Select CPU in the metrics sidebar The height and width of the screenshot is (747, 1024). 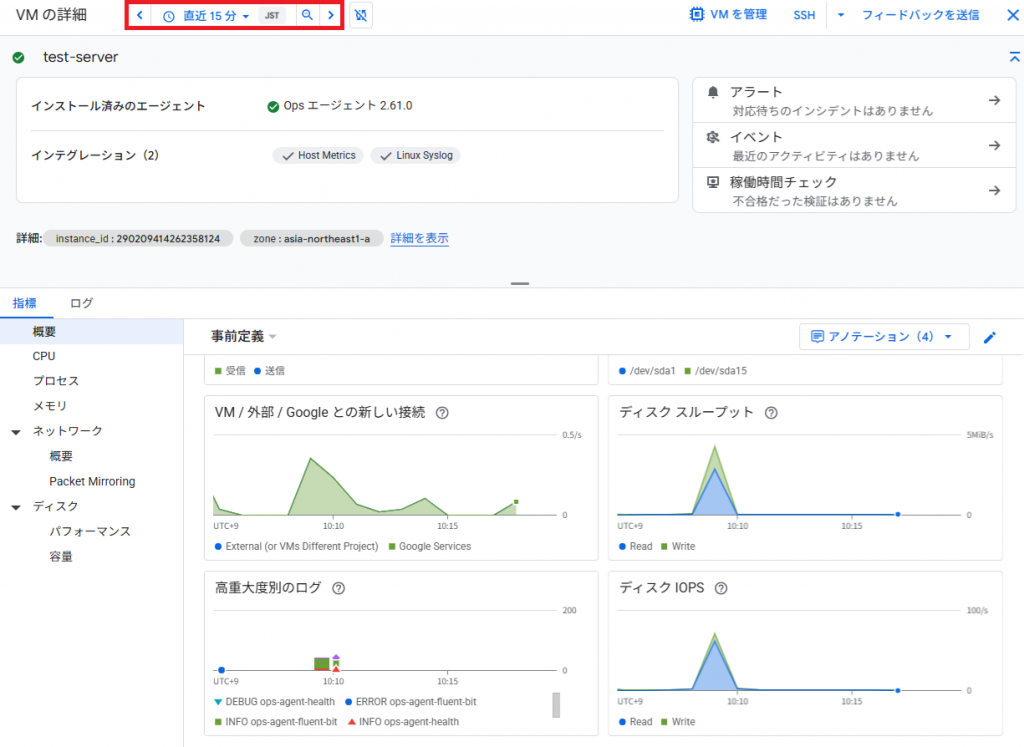[x=44, y=356]
